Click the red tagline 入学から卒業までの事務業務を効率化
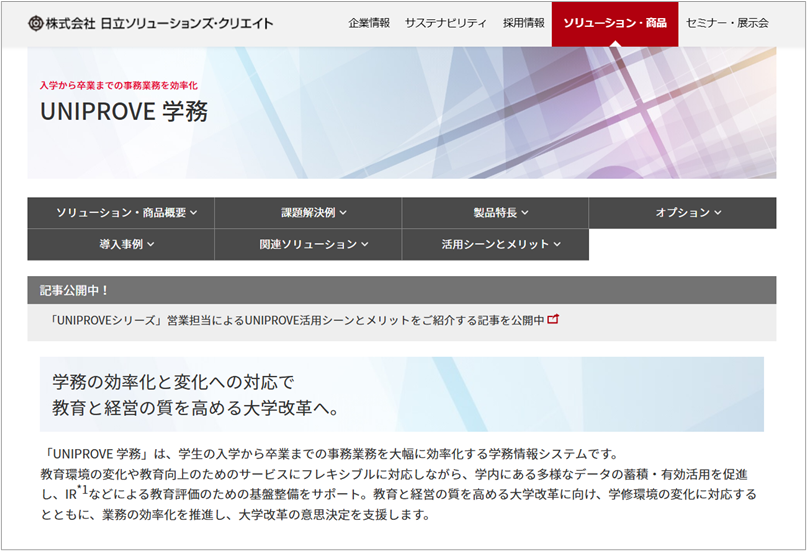 [x=119, y=85]
